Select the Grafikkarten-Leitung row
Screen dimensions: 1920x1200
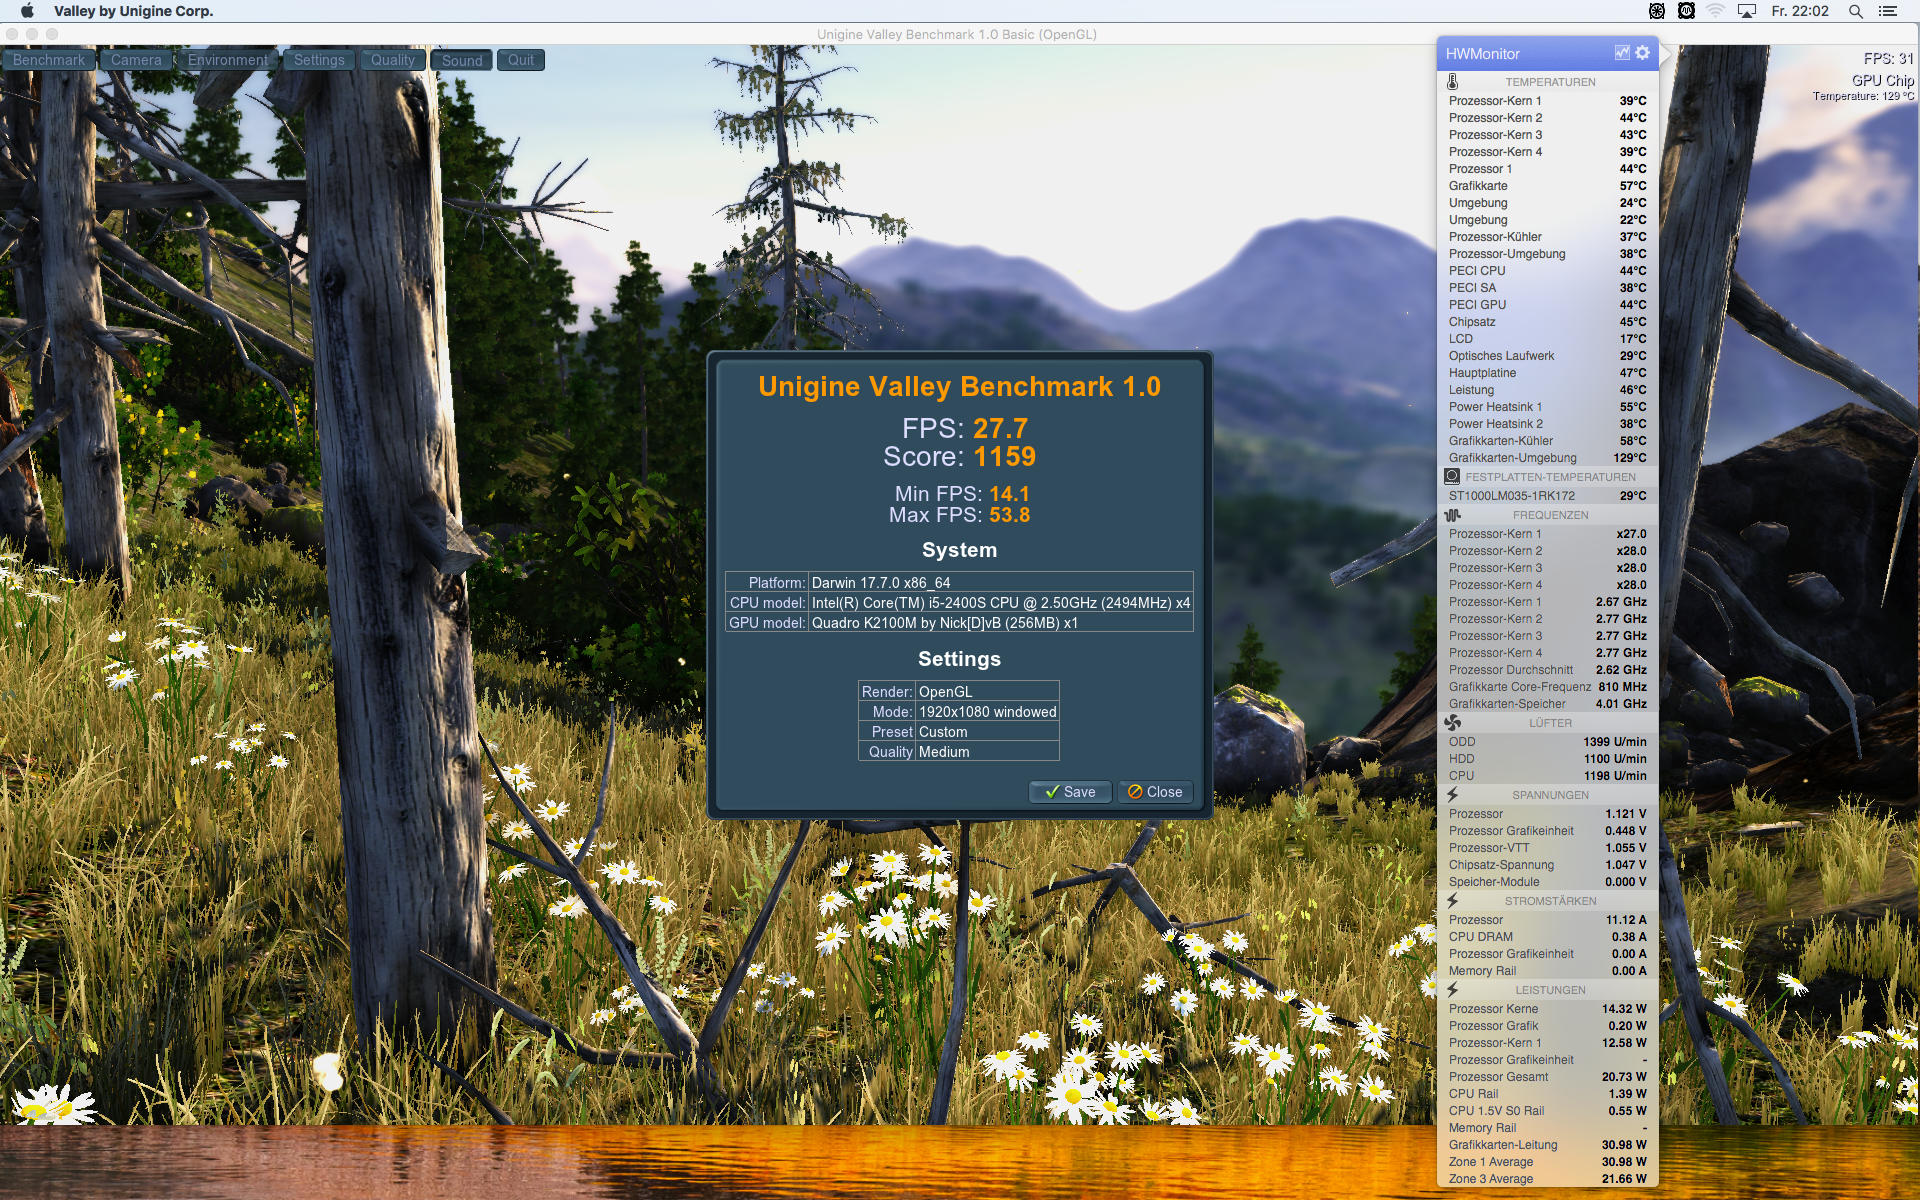1548,1145
